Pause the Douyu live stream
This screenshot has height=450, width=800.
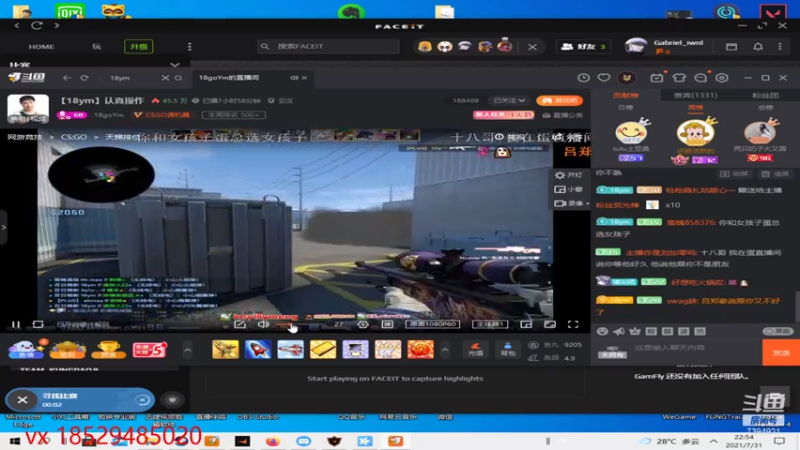point(16,324)
